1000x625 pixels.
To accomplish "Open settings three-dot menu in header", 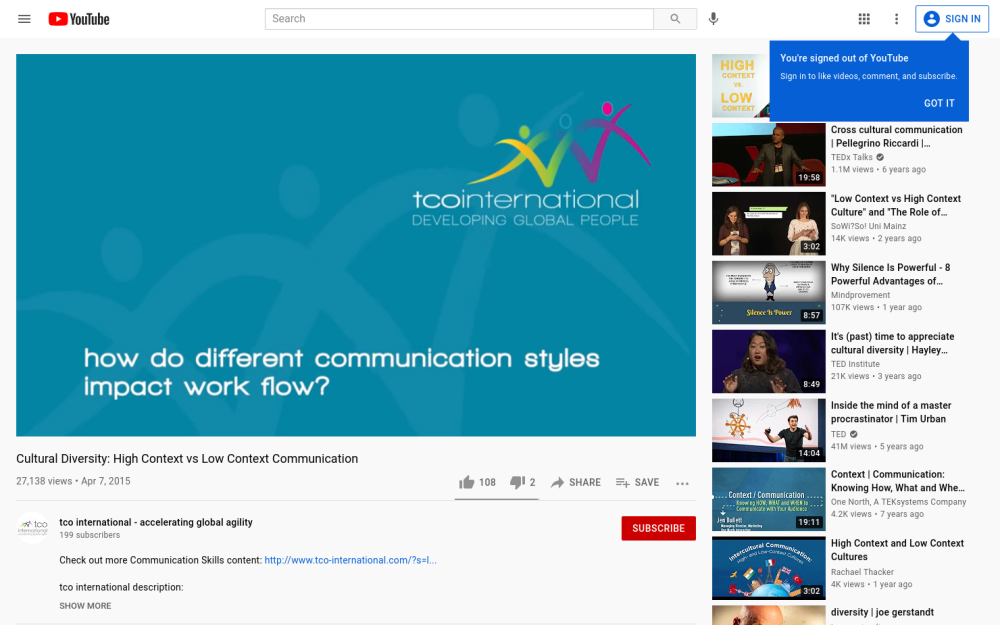I will pyautogui.click(x=896, y=19).
